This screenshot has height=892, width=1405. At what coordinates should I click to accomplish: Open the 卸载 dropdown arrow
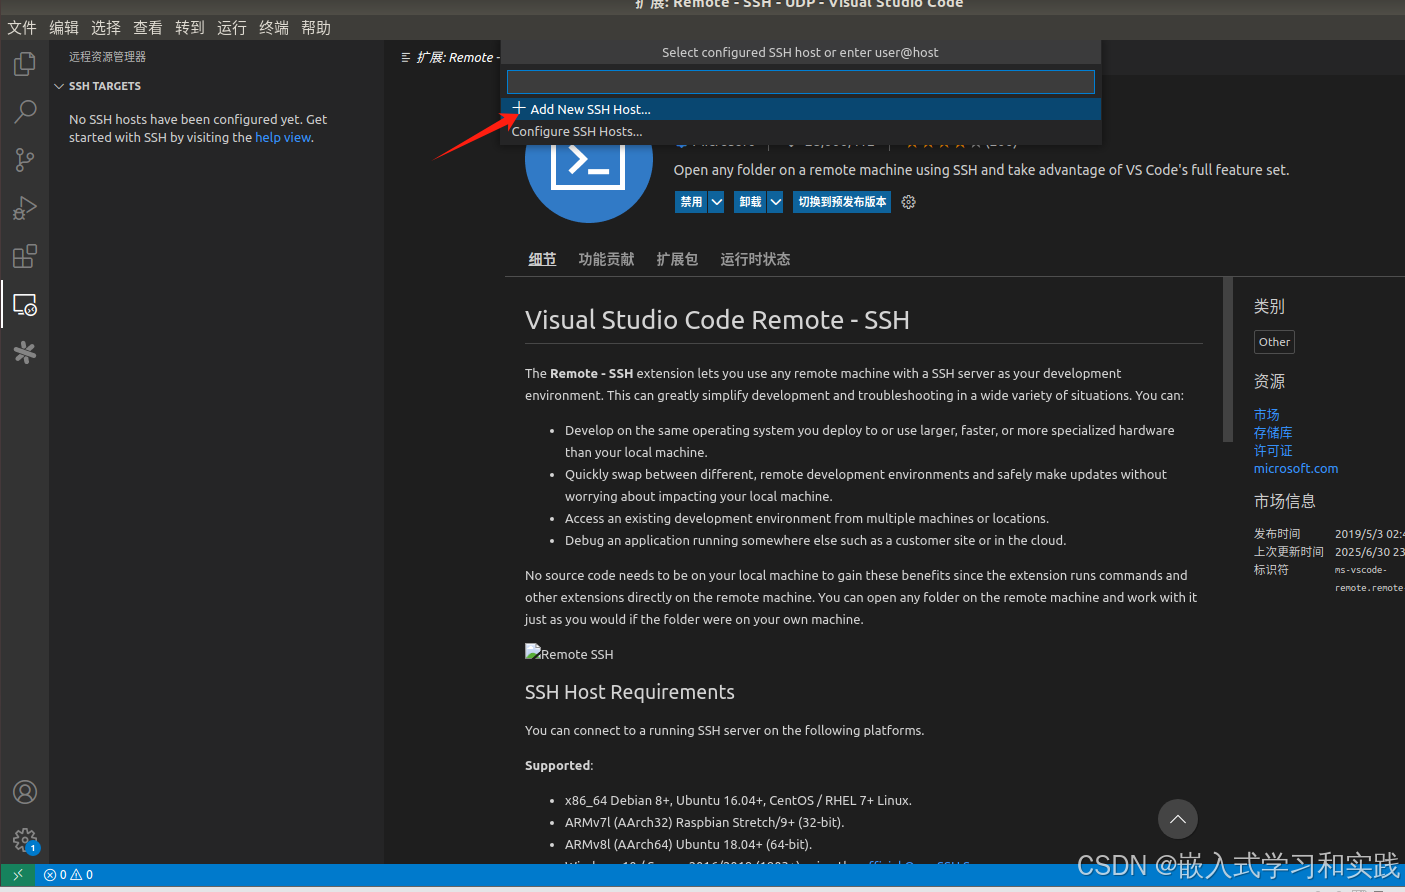[x=775, y=201]
